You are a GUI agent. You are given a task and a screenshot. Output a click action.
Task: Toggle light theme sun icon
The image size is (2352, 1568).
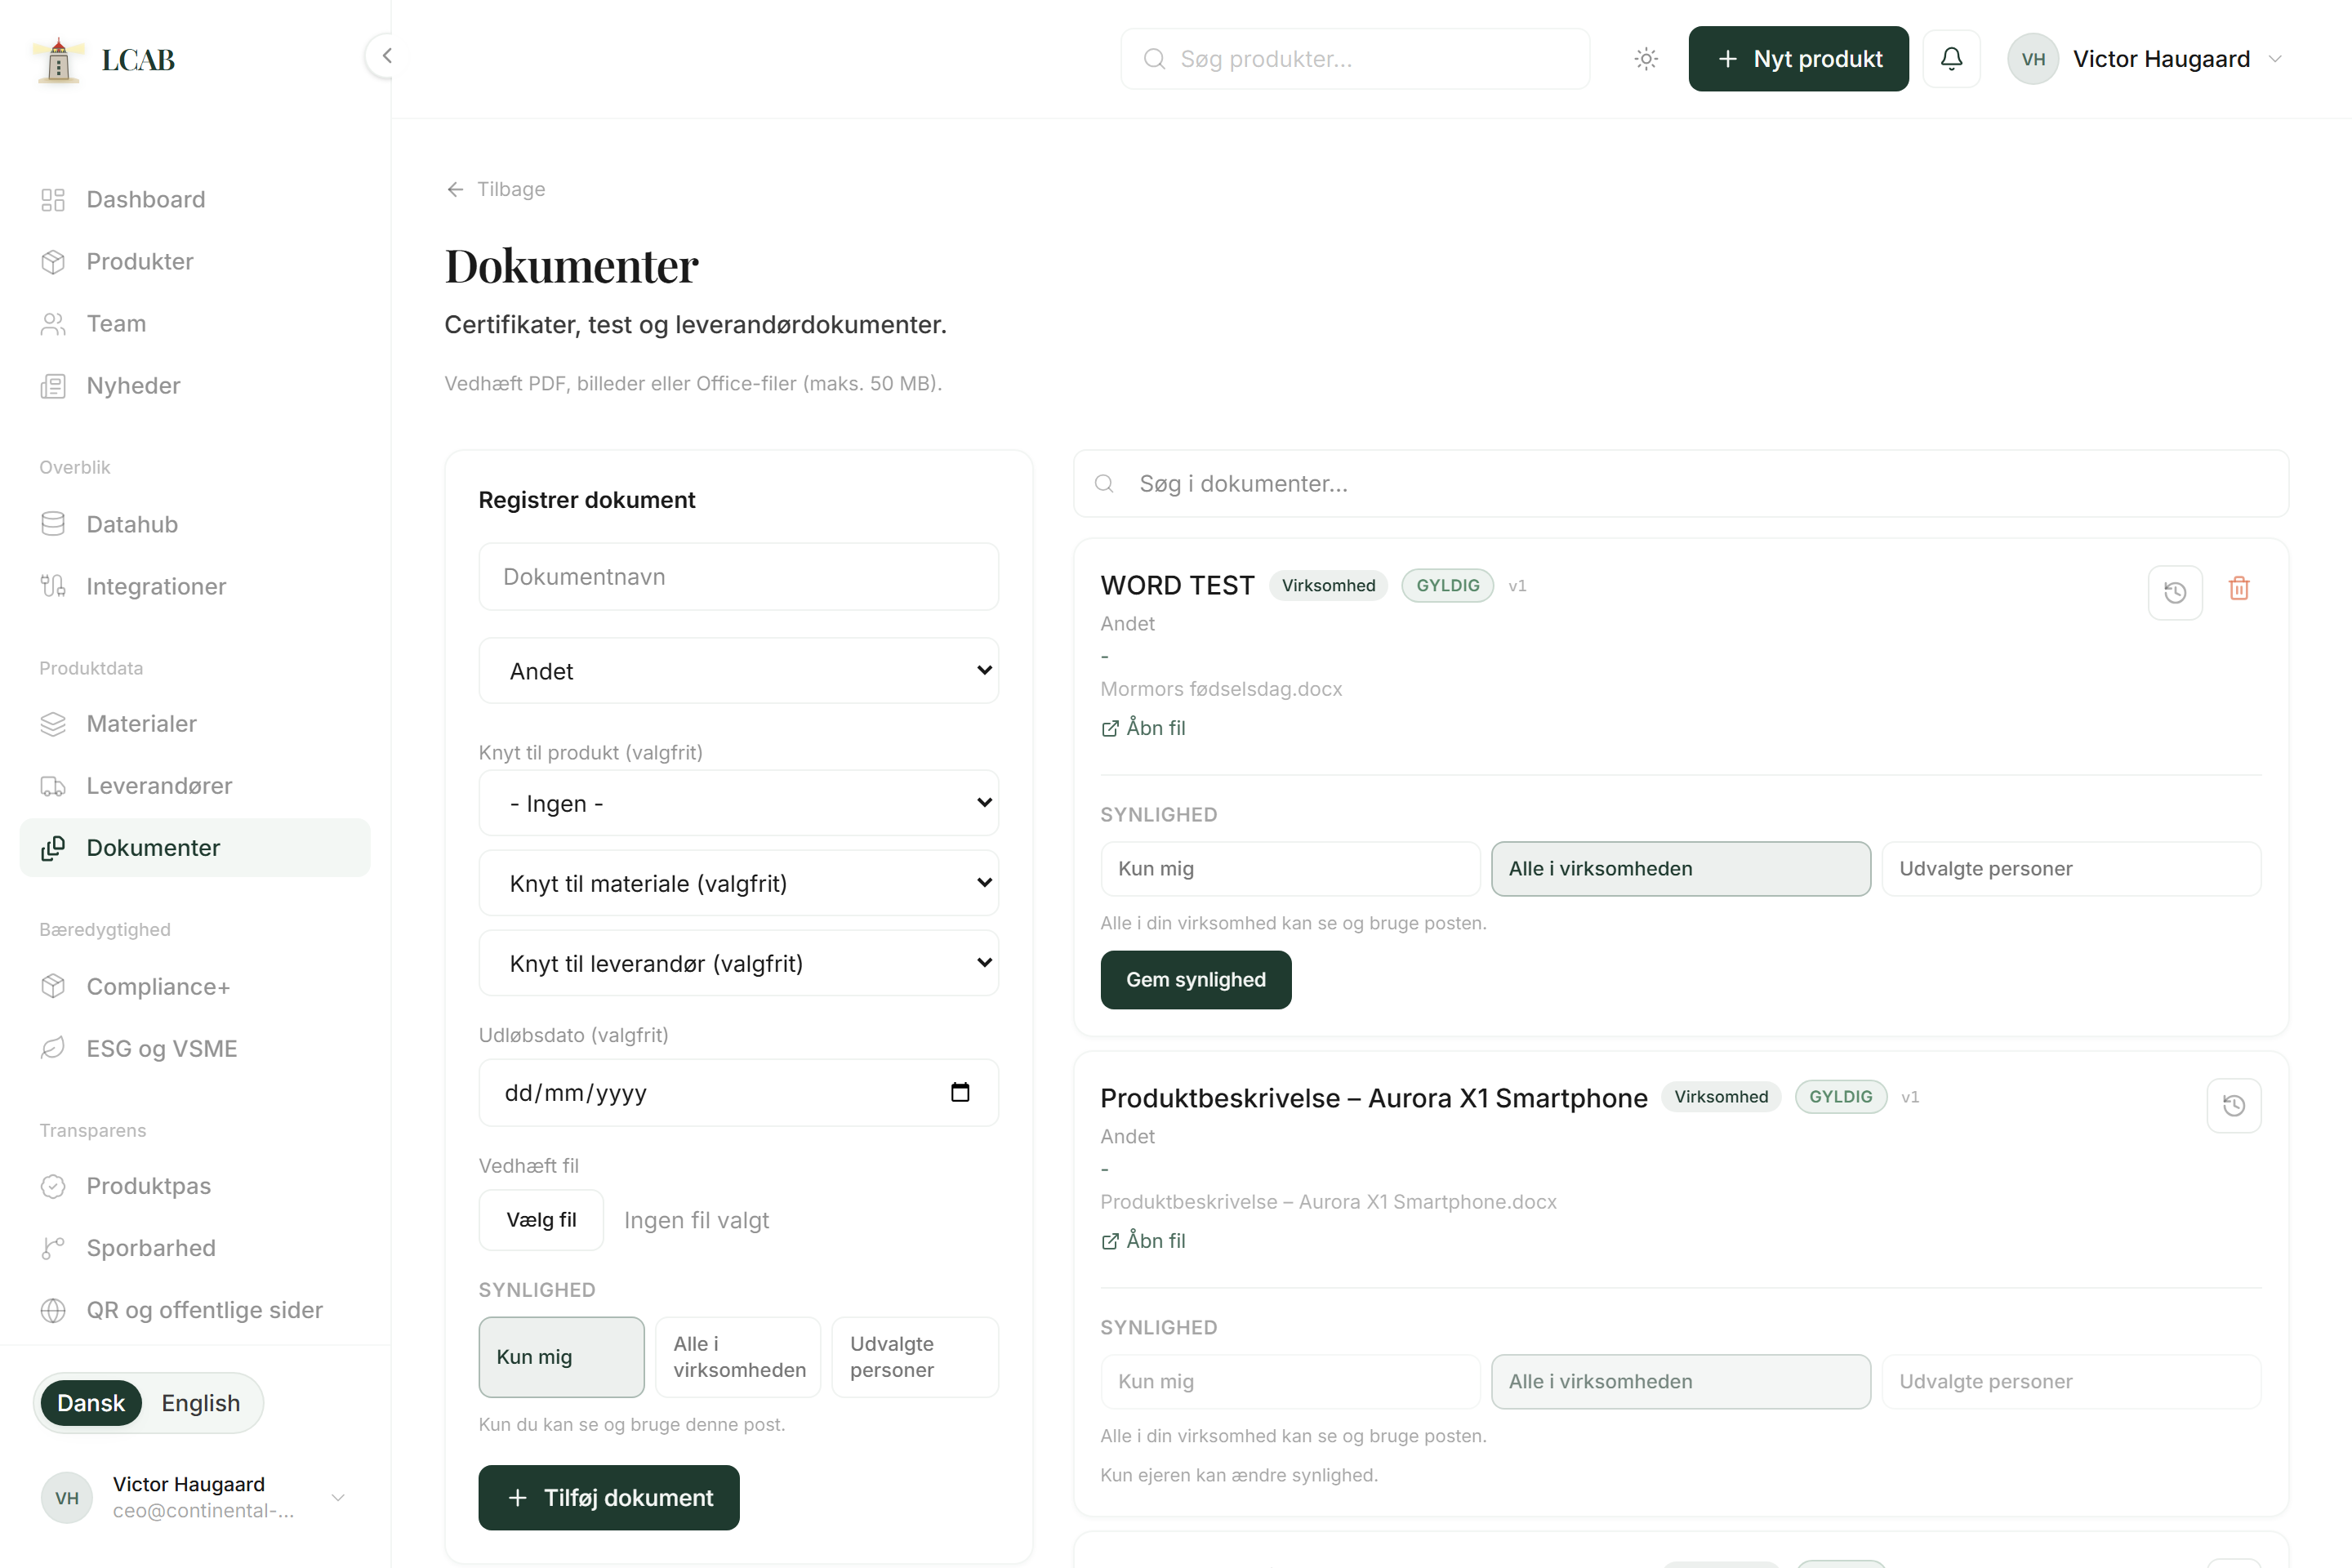coord(1646,59)
